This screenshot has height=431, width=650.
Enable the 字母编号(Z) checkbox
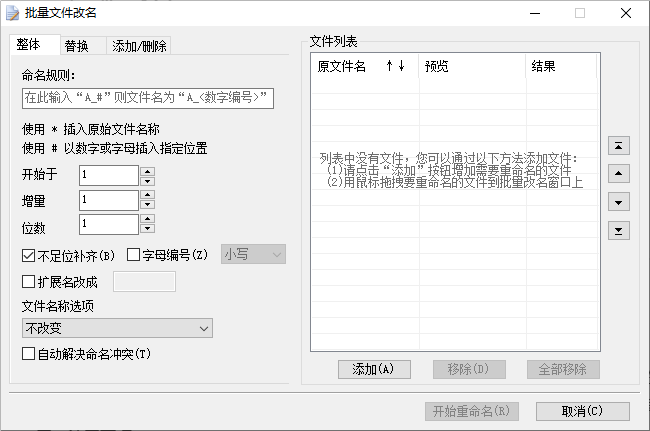pyautogui.click(x=133, y=254)
